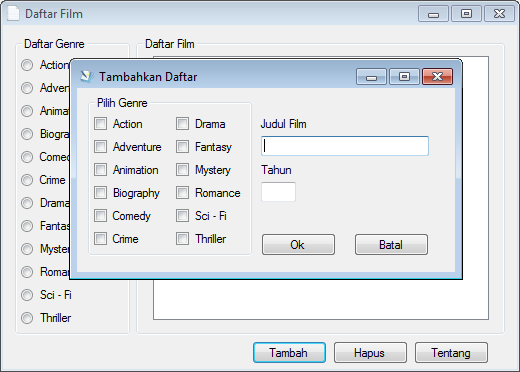520x372 pixels.
Task: Check the Drama genre checkbox
Action: point(182,124)
